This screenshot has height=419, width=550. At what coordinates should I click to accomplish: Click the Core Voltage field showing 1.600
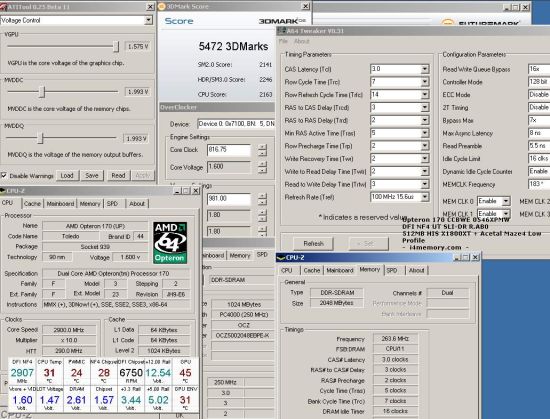pyautogui.click(x=229, y=167)
